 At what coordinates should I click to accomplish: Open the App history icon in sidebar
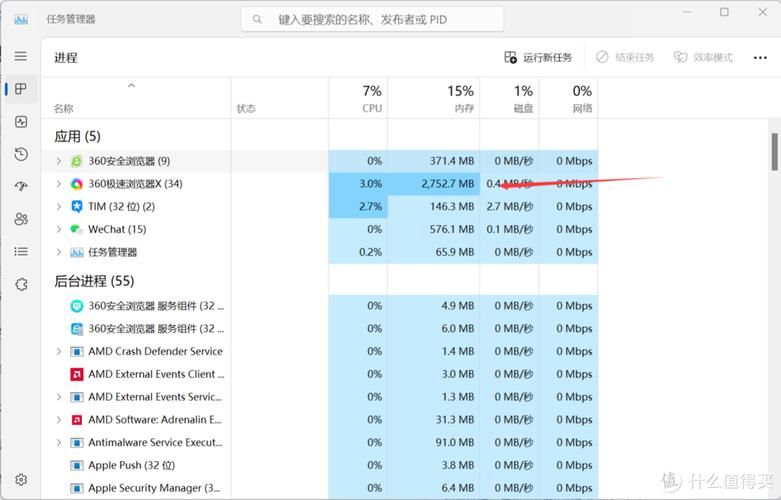pyautogui.click(x=21, y=154)
